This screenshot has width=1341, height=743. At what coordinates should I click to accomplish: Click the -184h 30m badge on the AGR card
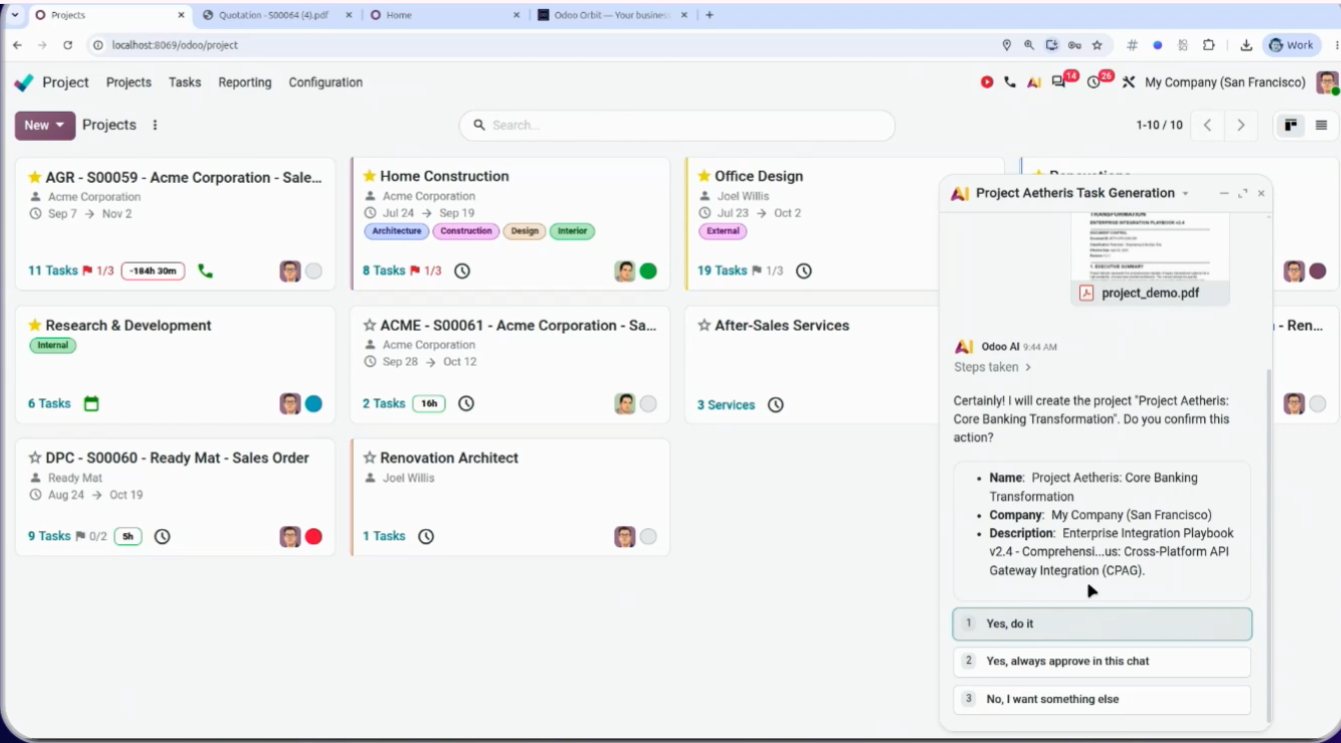(x=153, y=271)
